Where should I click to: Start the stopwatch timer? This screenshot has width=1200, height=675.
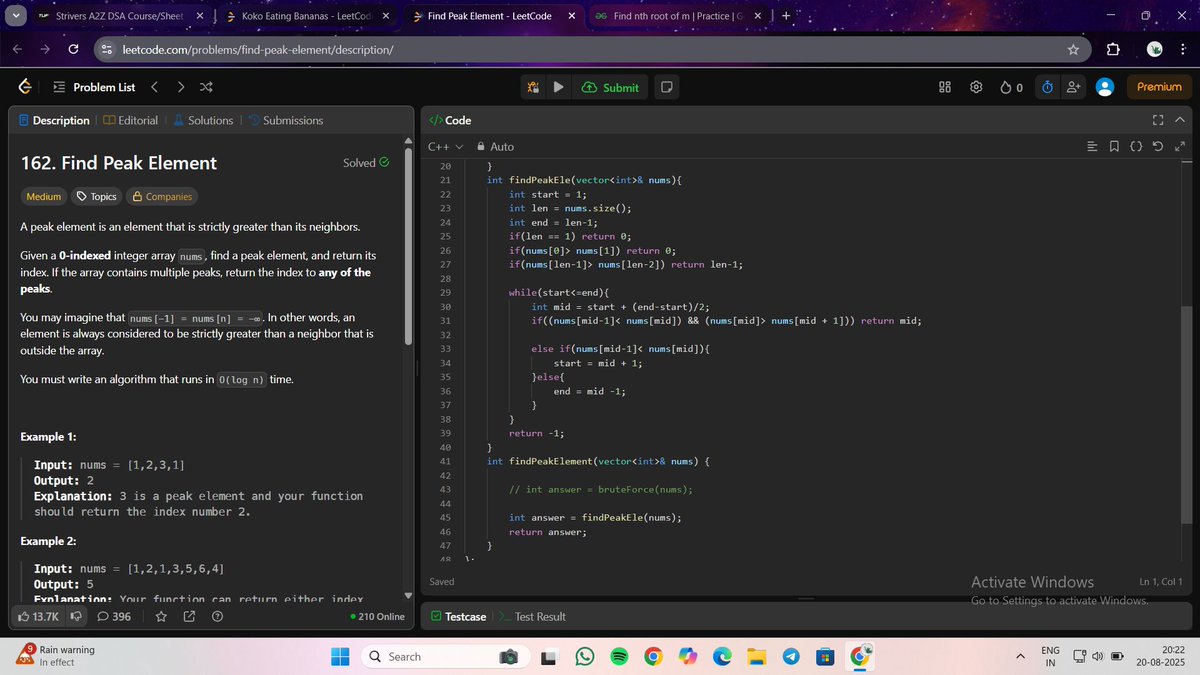point(1047,87)
